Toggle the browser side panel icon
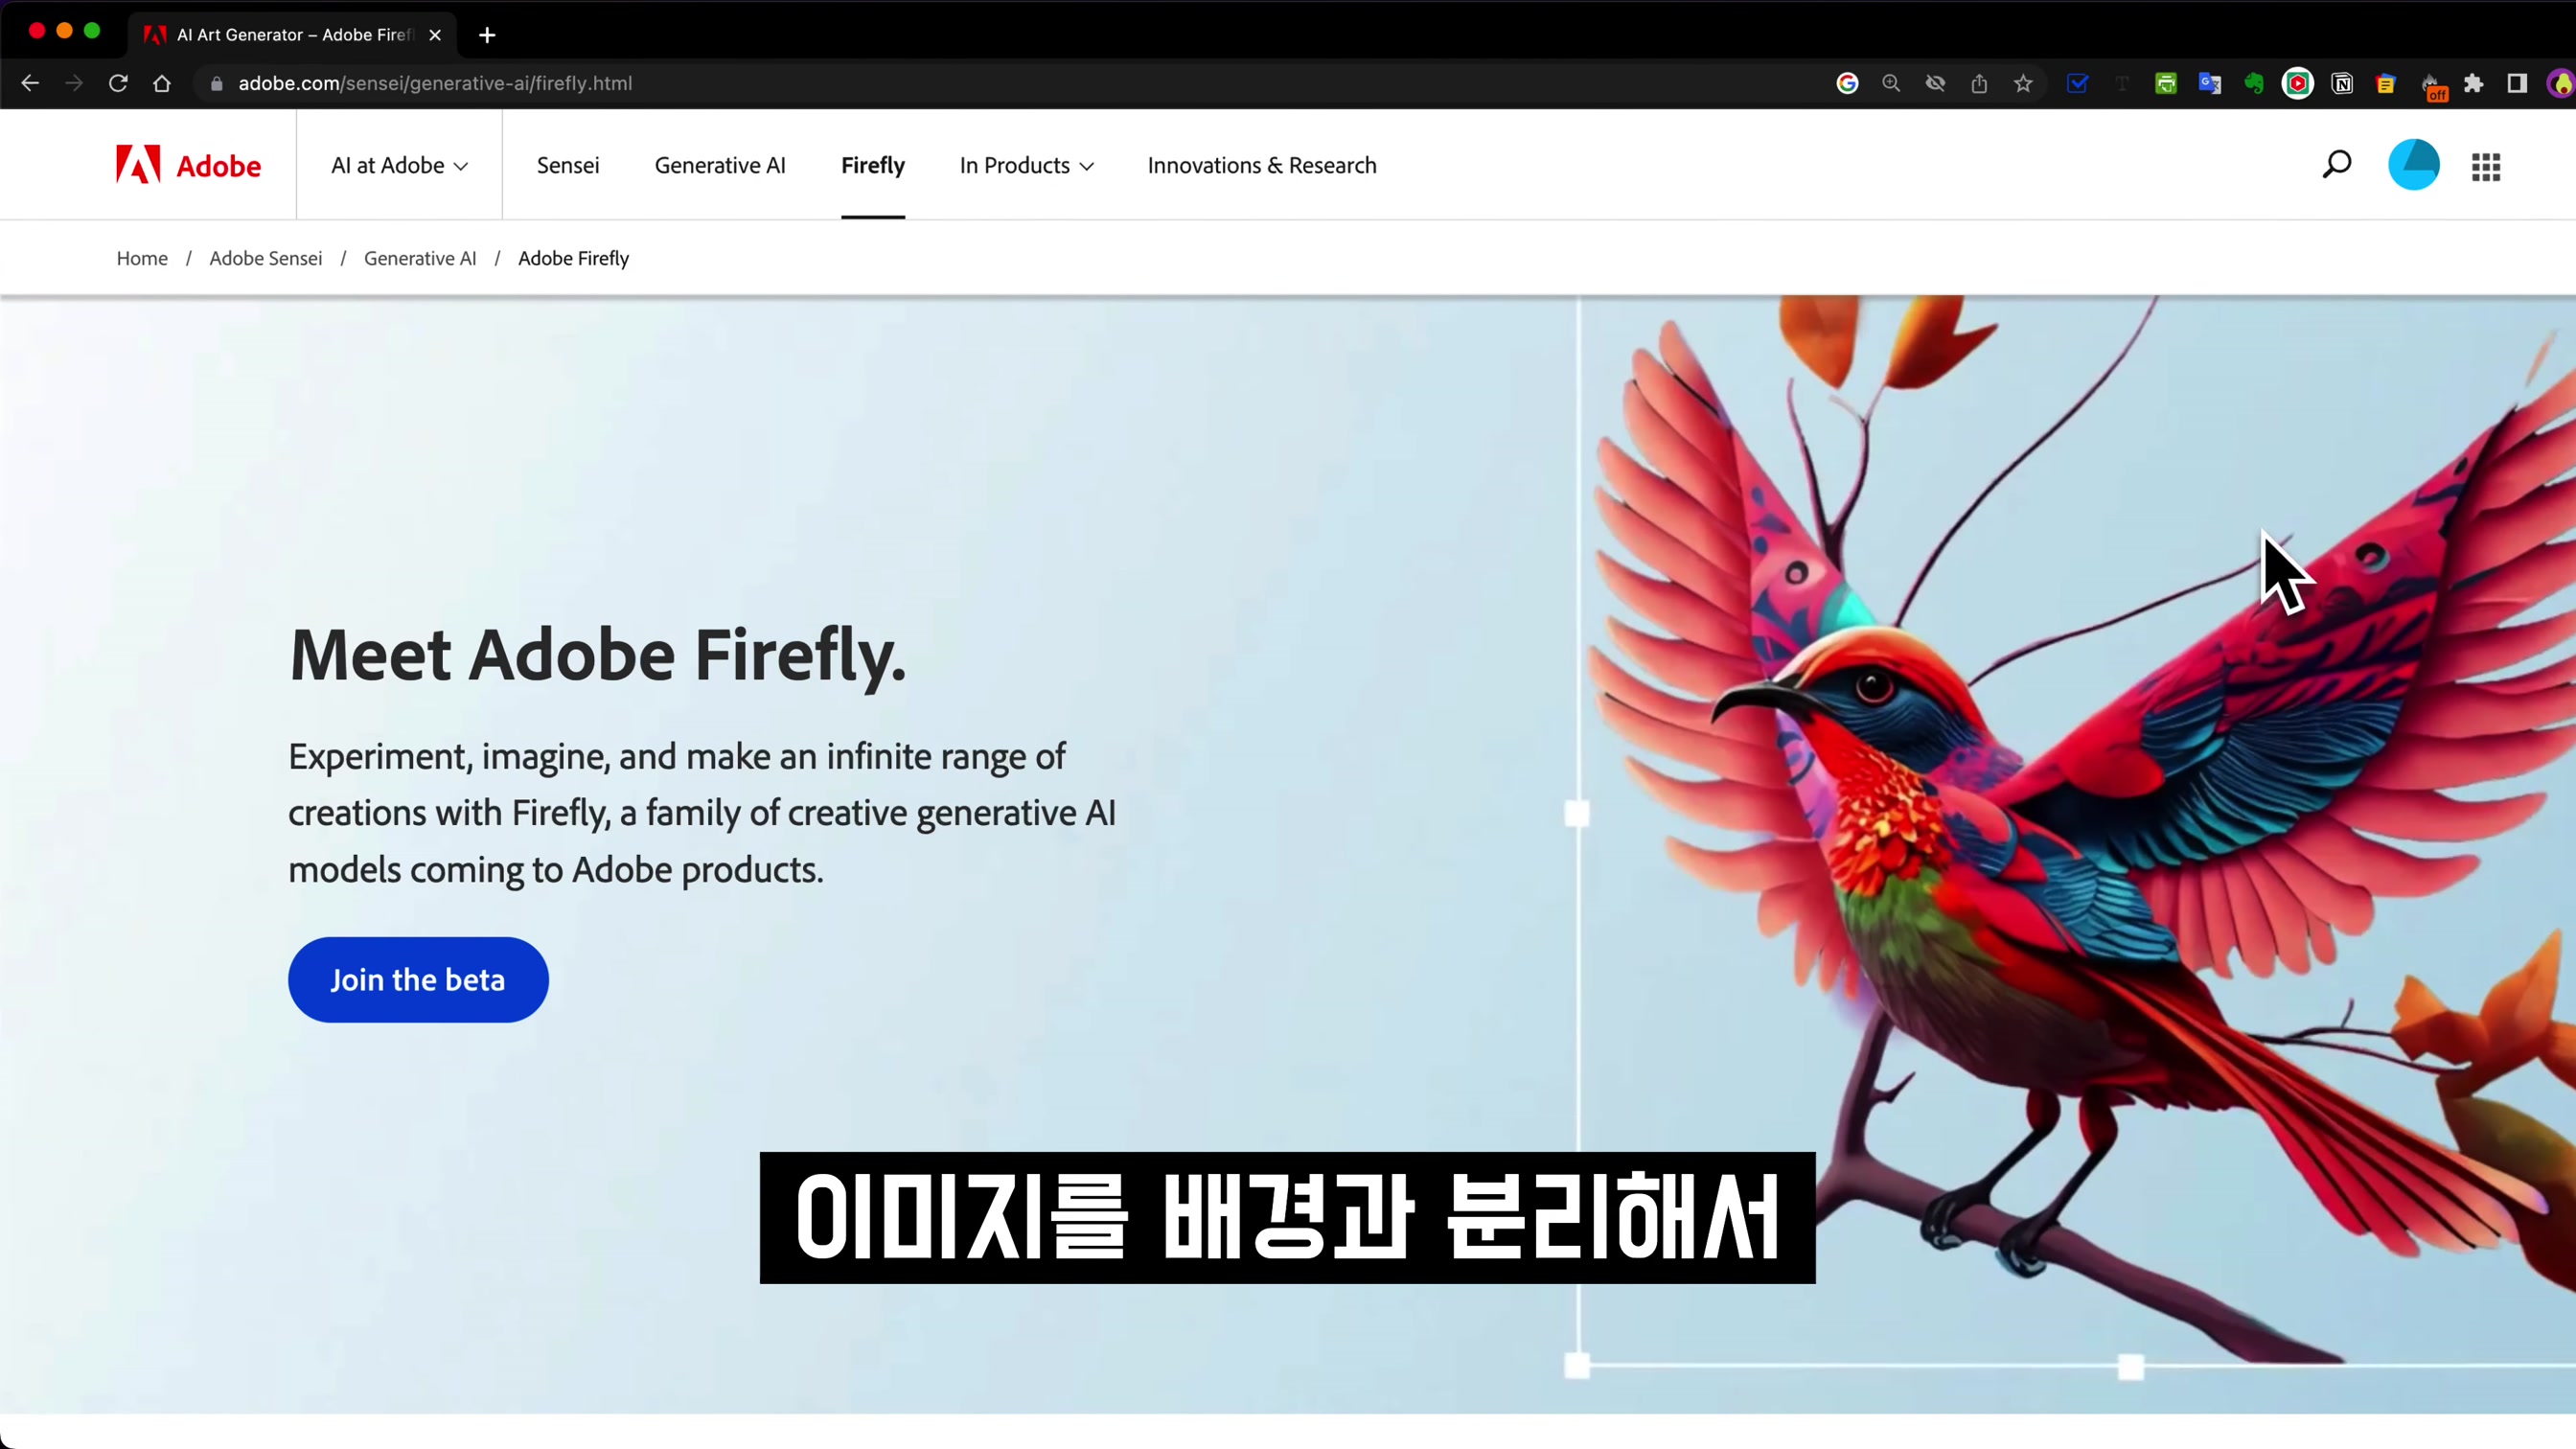The image size is (2576, 1449). [x=2517, y=83]
